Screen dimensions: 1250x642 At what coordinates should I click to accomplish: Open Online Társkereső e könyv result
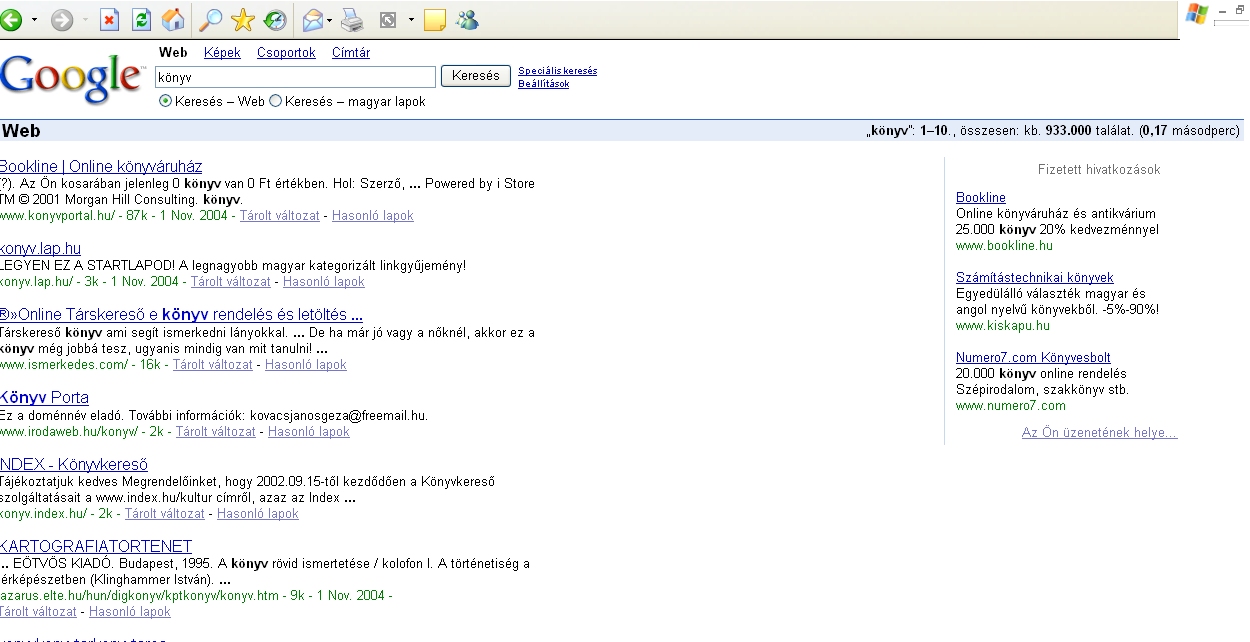181,315
